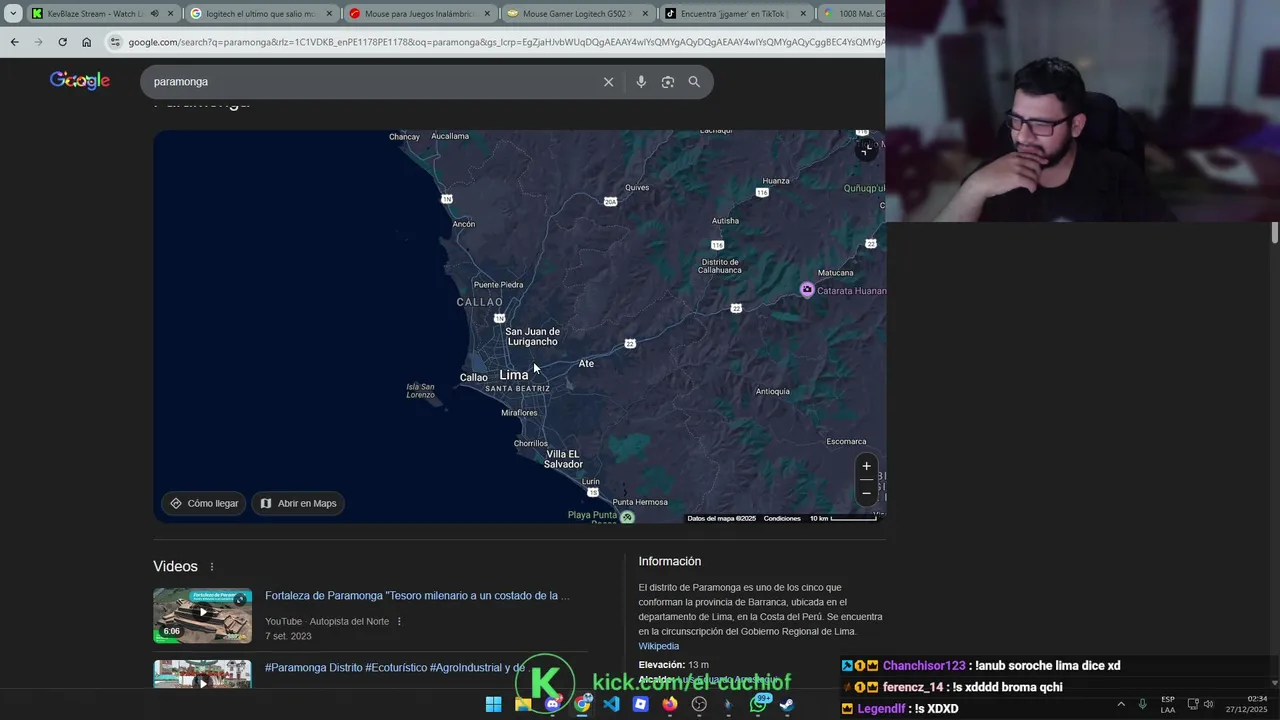Go back to previous page
Screen dimensions: 1280x720
coord(14,42)
